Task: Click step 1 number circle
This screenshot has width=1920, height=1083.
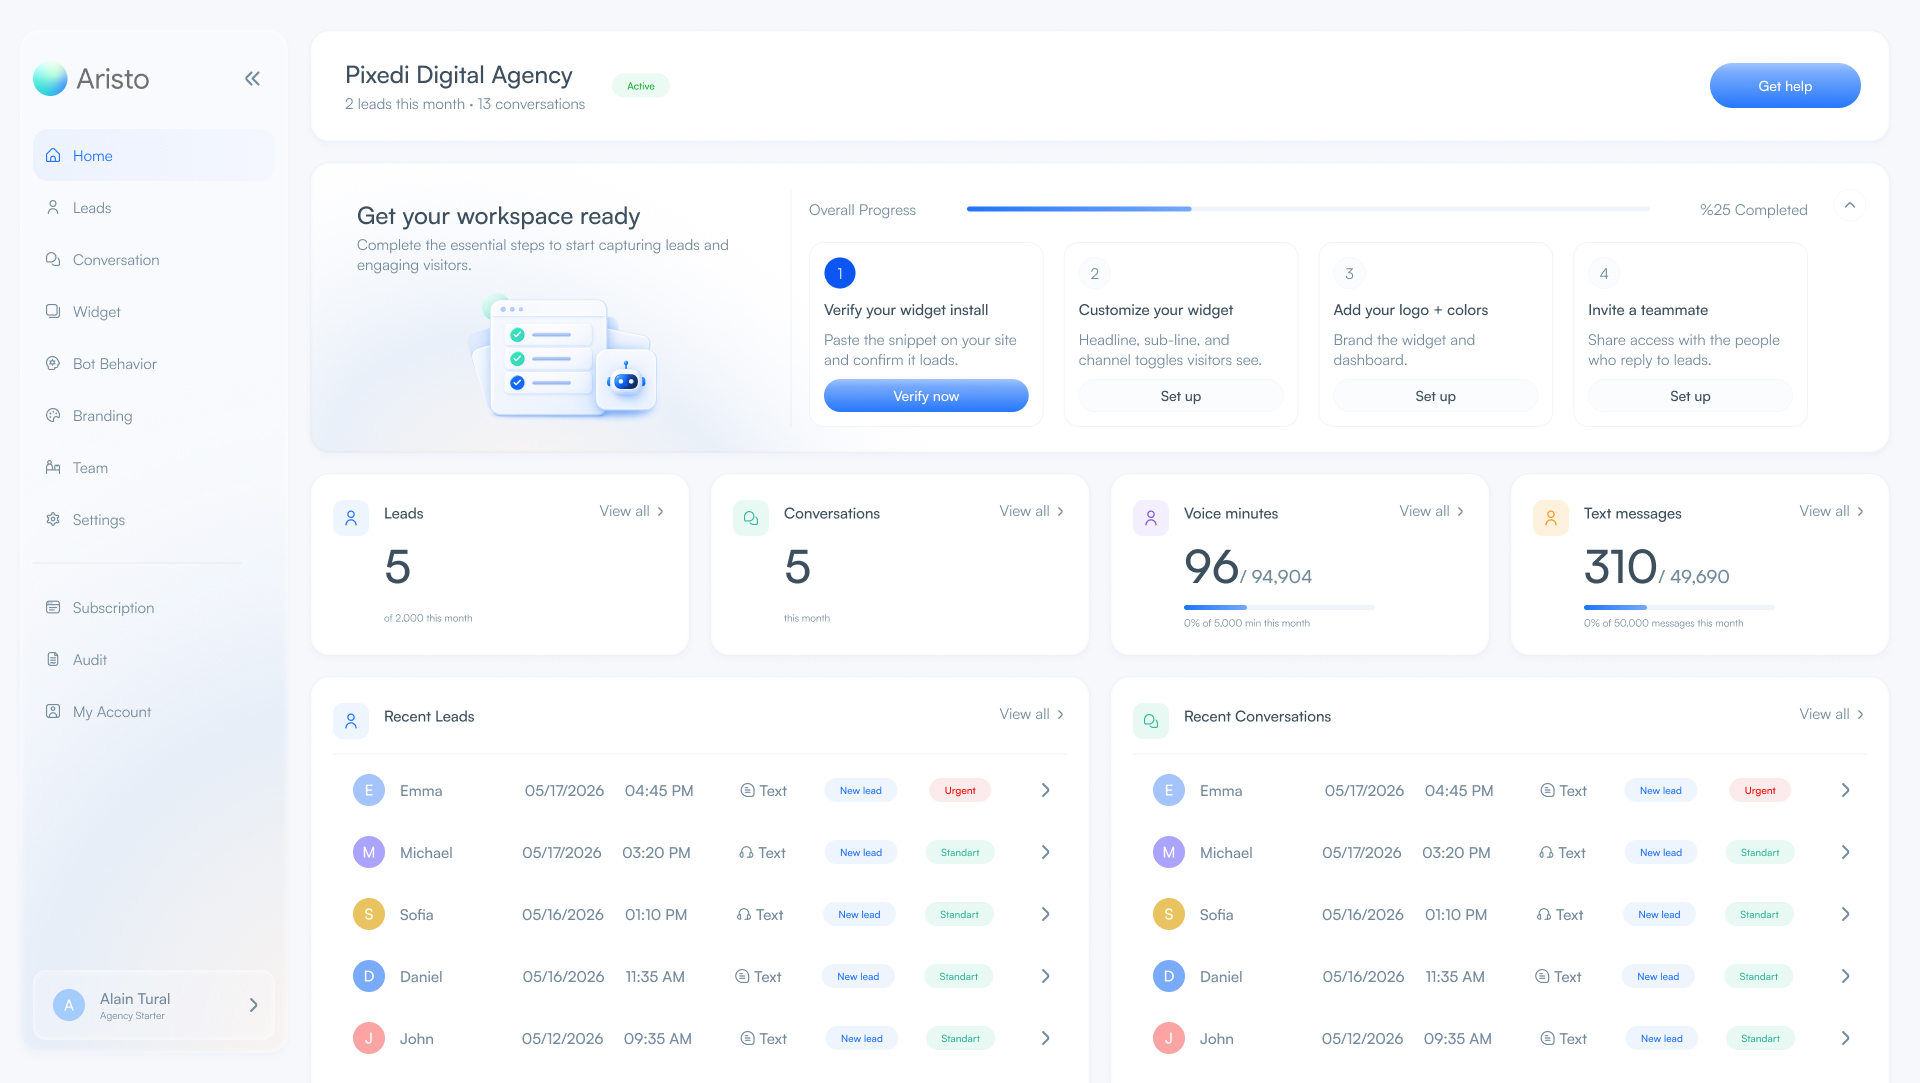Action: [840, 273]
